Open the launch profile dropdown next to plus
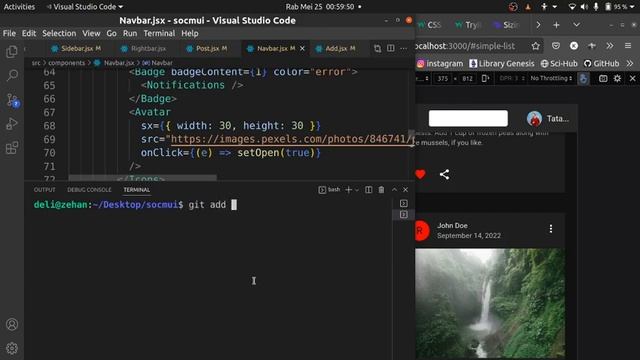The width and height of the screenshot is (640, 360). [357, 190]
